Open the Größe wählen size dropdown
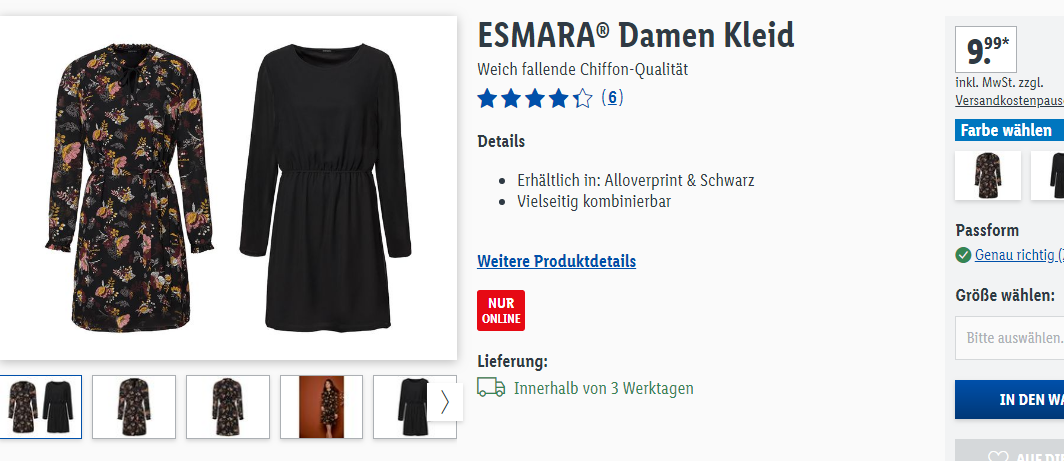 (x=1010, y=337)
